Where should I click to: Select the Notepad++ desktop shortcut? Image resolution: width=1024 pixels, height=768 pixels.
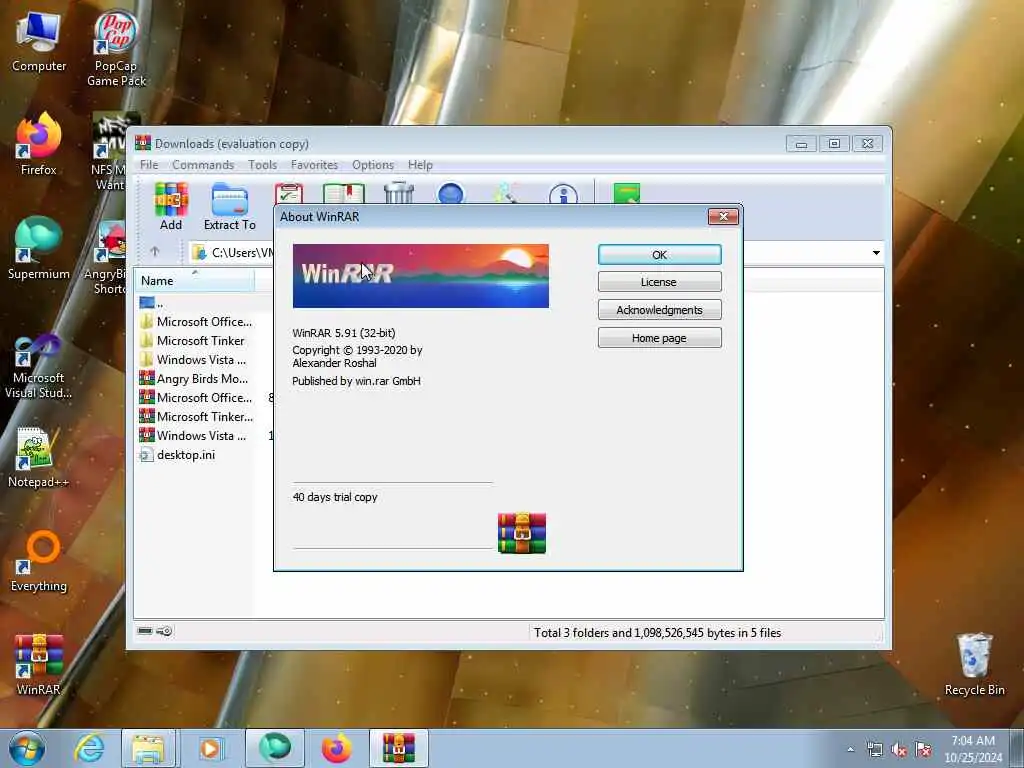[38, 458]
